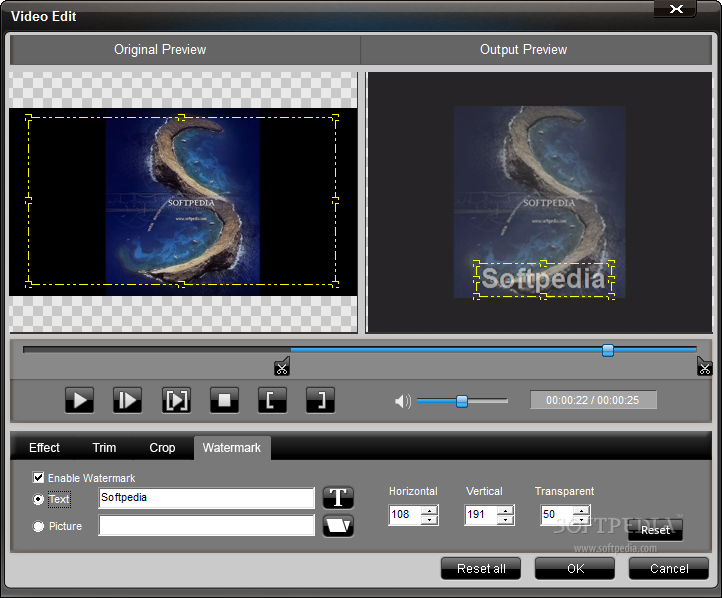Decrease the Horizontal value
This screenshot has height=598, width=722.
(430, 520)
